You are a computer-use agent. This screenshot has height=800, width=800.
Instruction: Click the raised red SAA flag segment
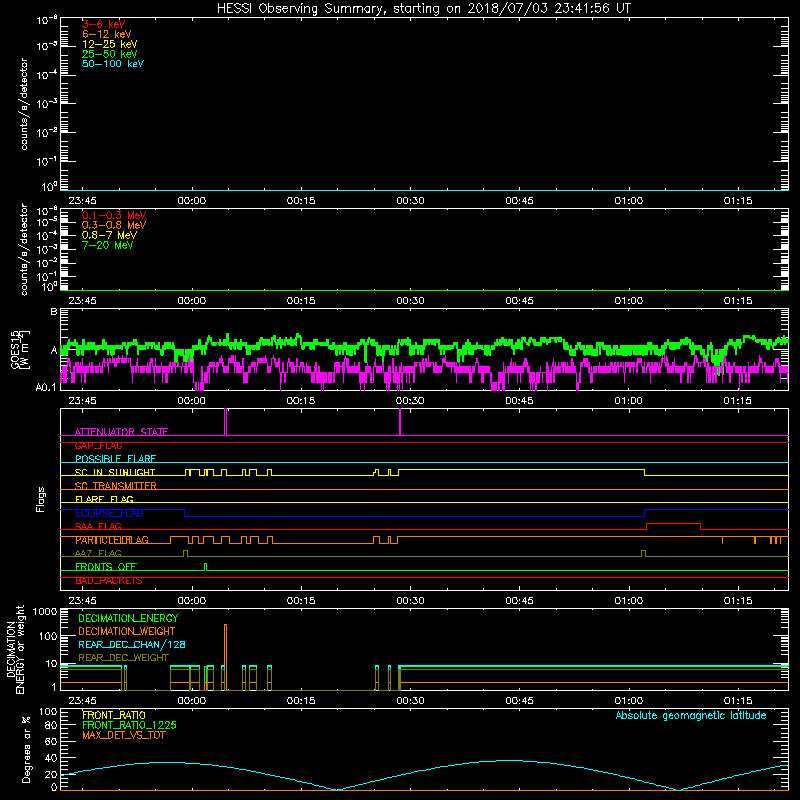(x=673, y=524)
